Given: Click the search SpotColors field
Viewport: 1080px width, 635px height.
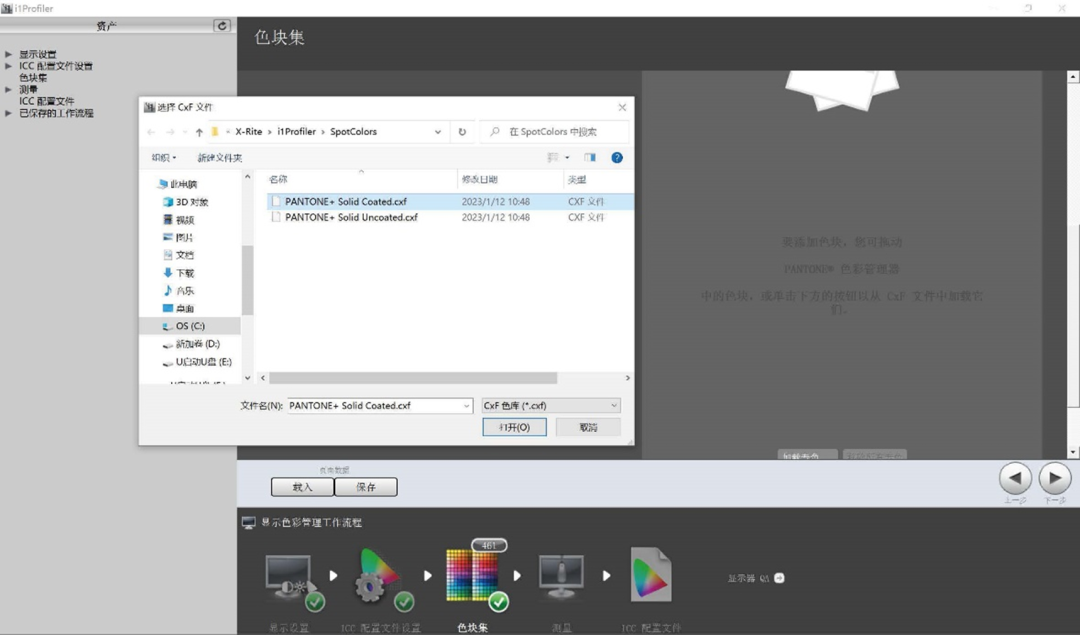Looking at the screenshot, I should coord(554,132).
